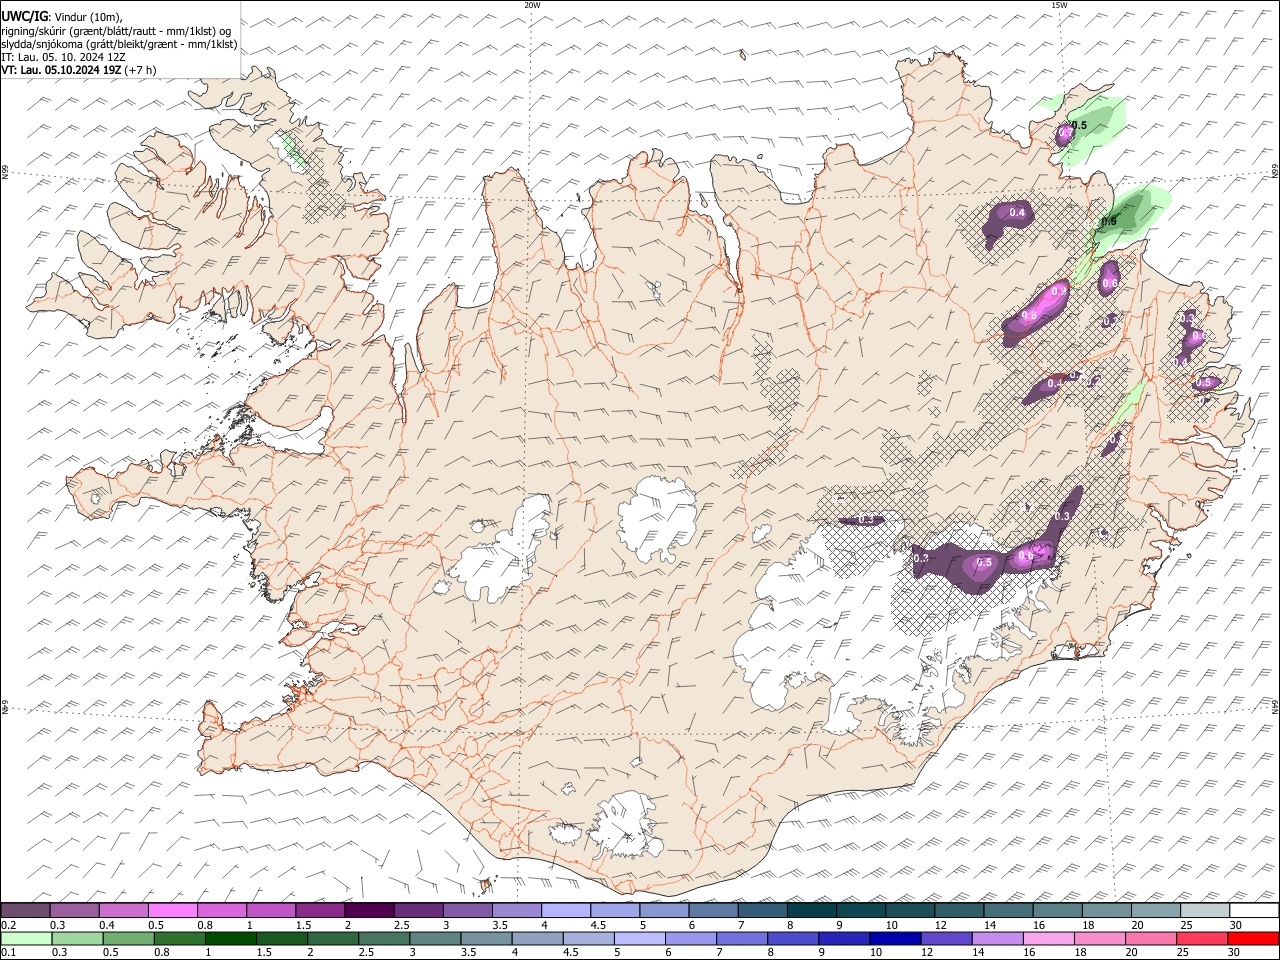Image resolution: width=1280 pixels, height=960 pixels.
Task: Choose the bright red swatch after 30, lower row
Action: [x=1252, y=939]
